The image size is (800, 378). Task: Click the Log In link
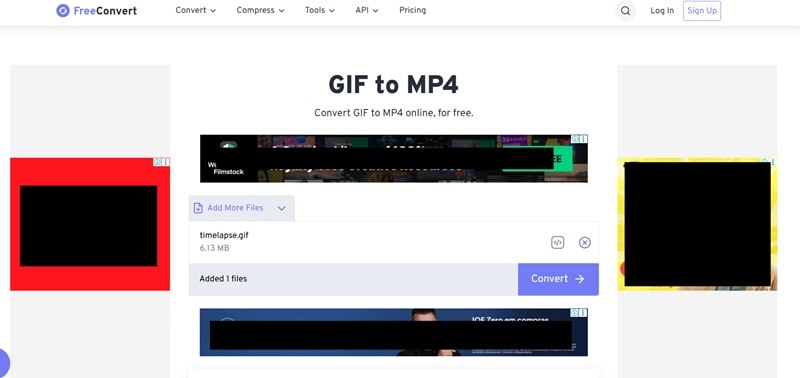coord(662,11)
